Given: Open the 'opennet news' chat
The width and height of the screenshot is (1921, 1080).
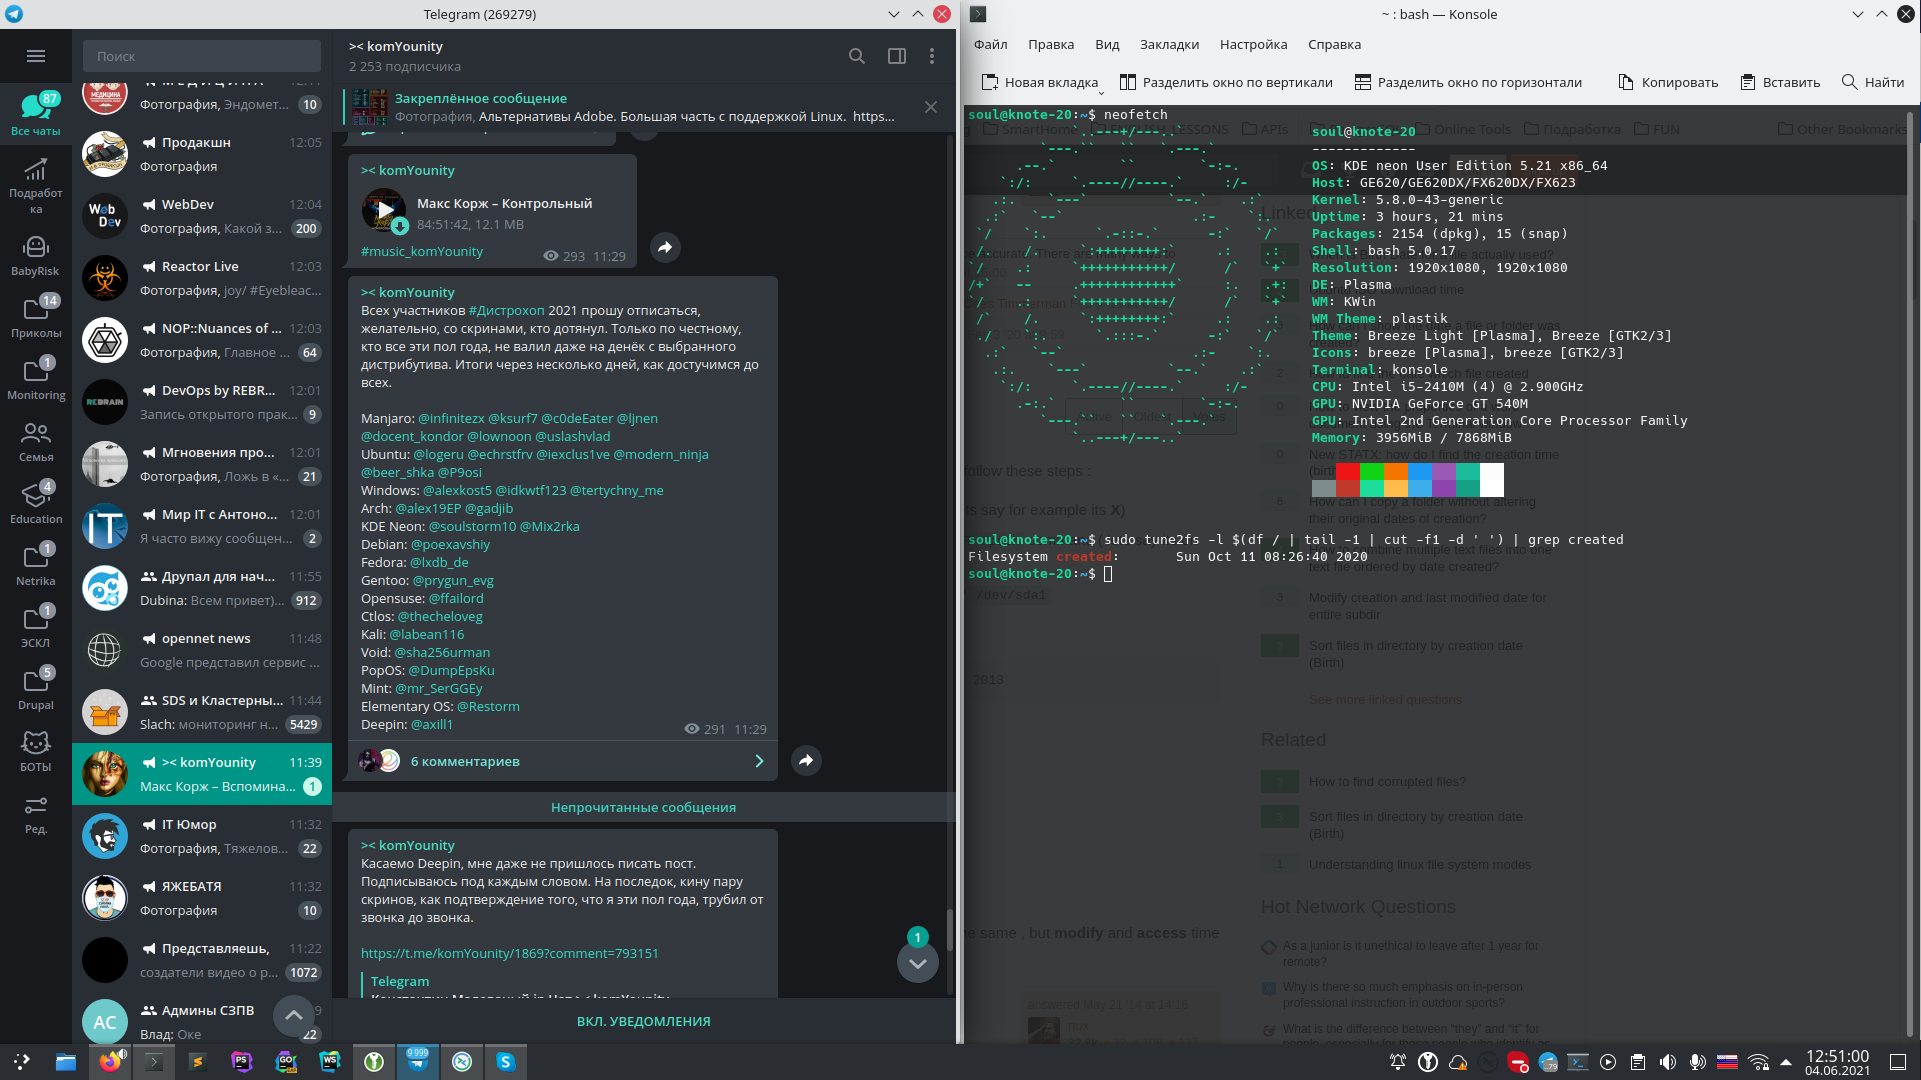Looking at the screenshot, I should [202, 650].
